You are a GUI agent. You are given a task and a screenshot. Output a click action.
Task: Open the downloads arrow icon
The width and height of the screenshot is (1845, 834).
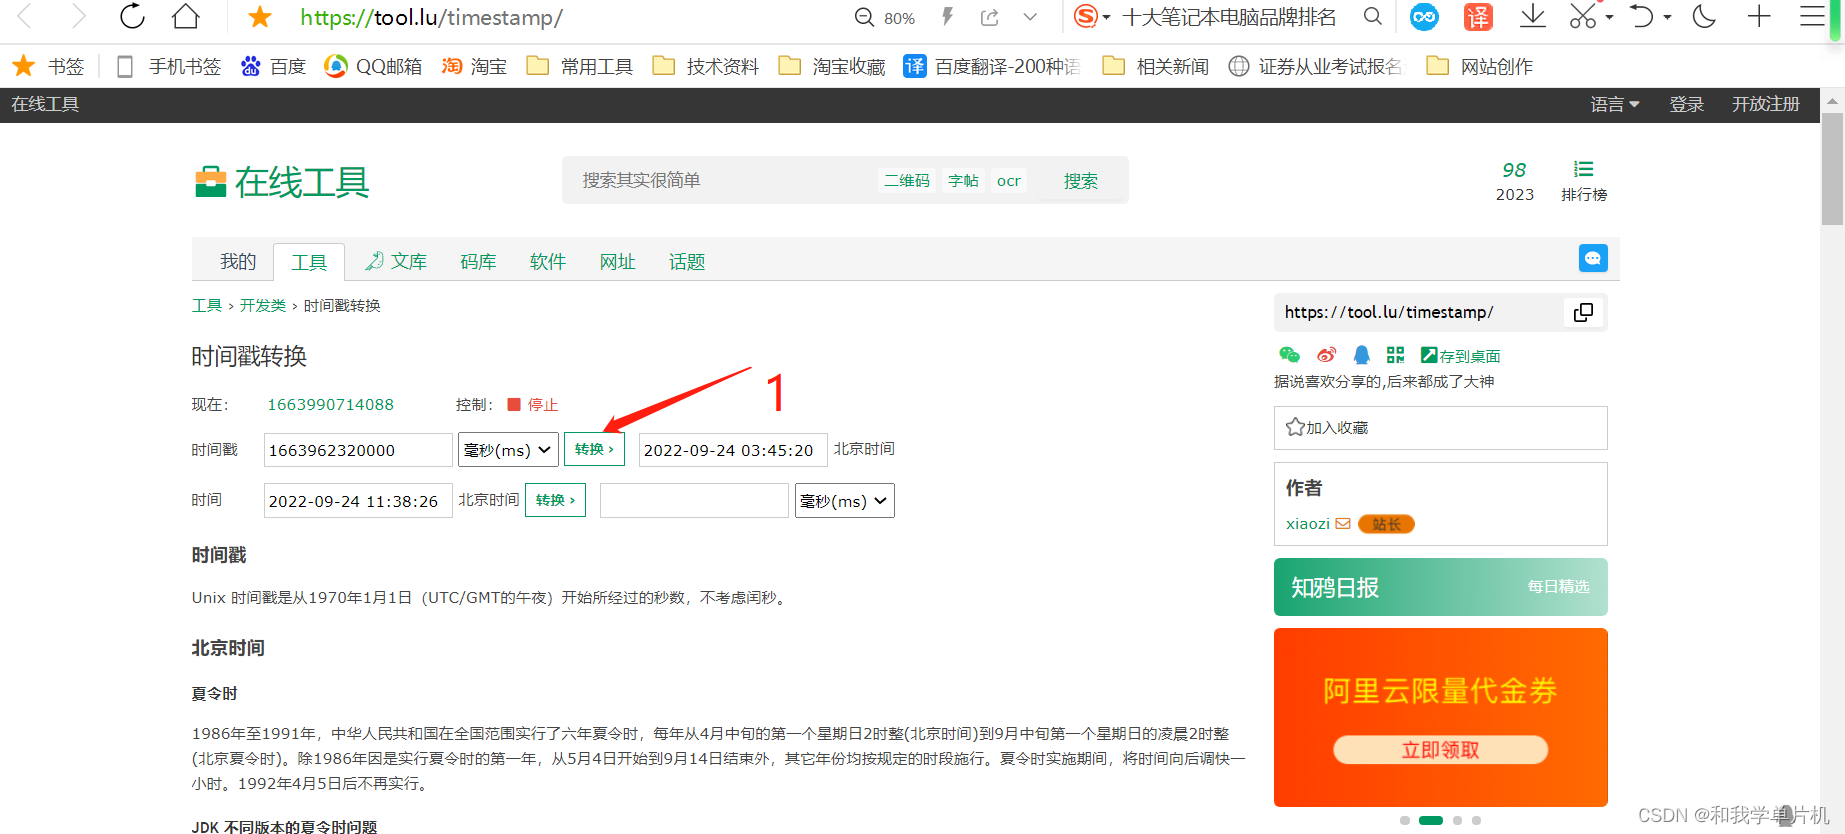tap(1532, 17)
